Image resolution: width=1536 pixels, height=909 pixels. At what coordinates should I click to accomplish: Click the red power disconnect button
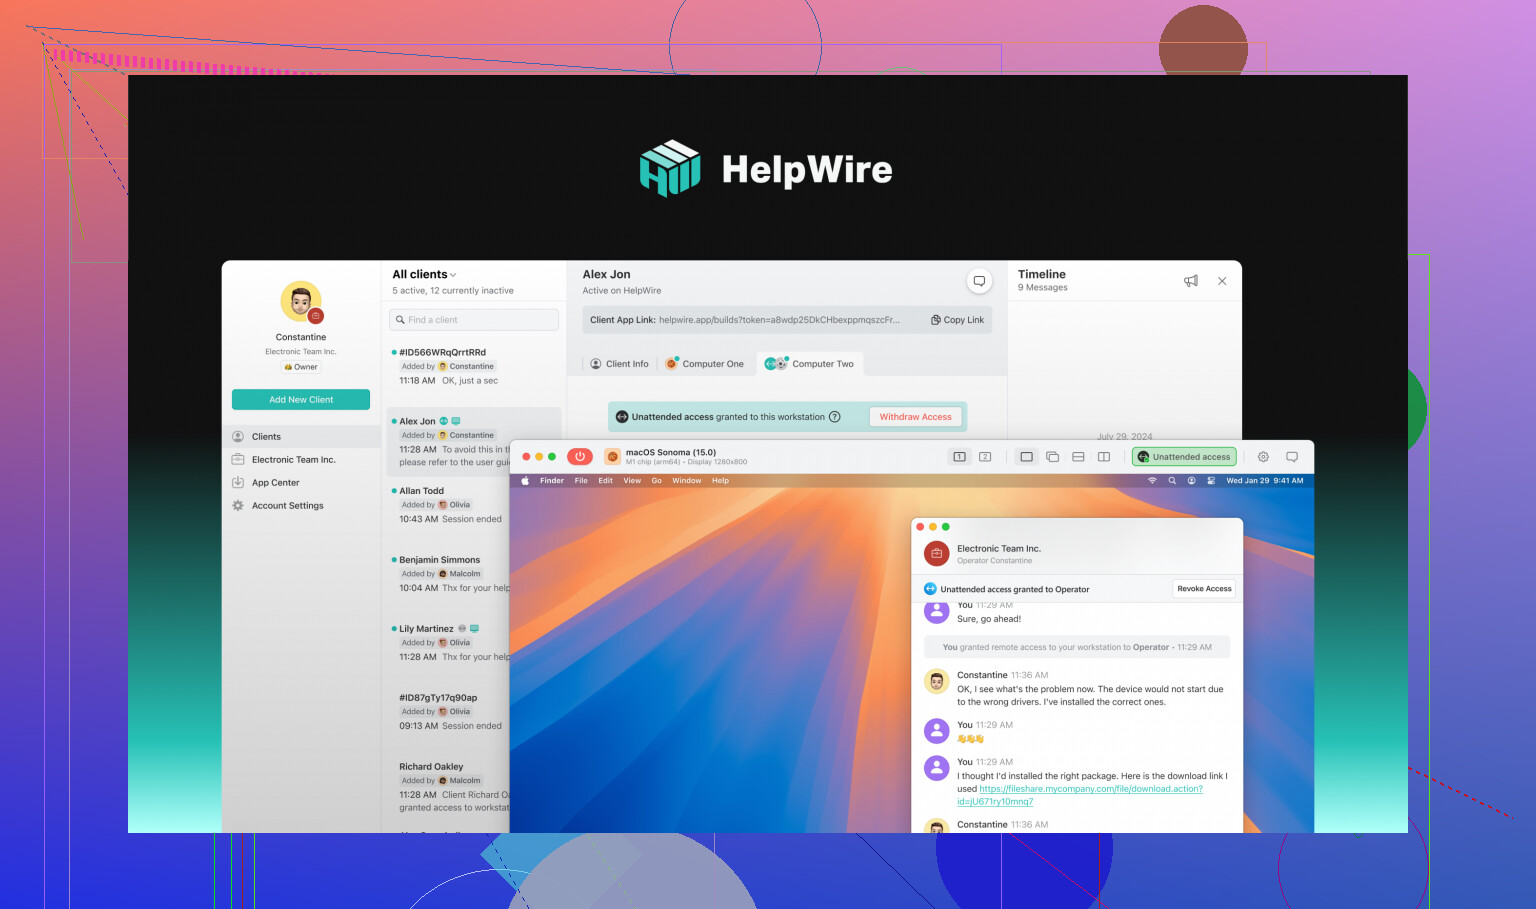(x=580, y=457)
